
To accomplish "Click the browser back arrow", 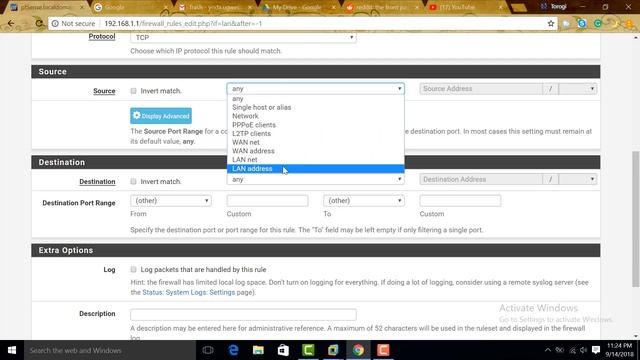I will pyautogui.click(x=11, y=23).
